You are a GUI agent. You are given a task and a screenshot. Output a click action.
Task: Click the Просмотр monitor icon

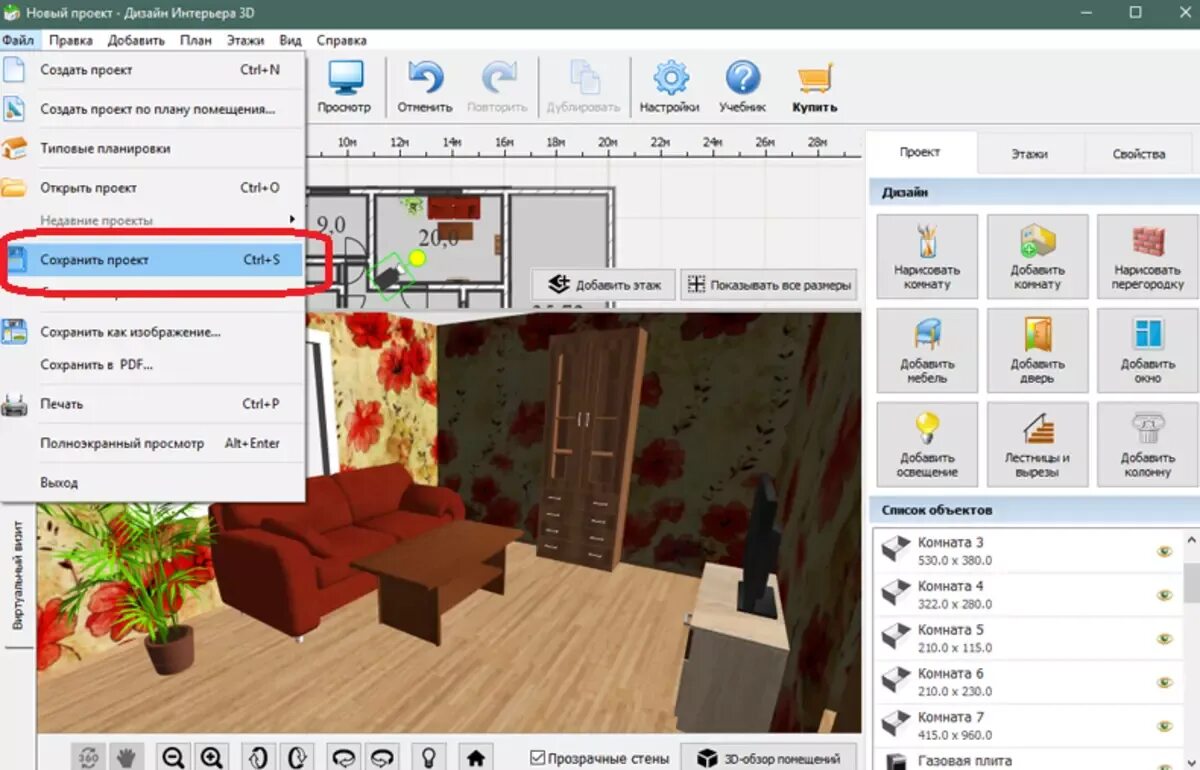[x=344, y=78]
